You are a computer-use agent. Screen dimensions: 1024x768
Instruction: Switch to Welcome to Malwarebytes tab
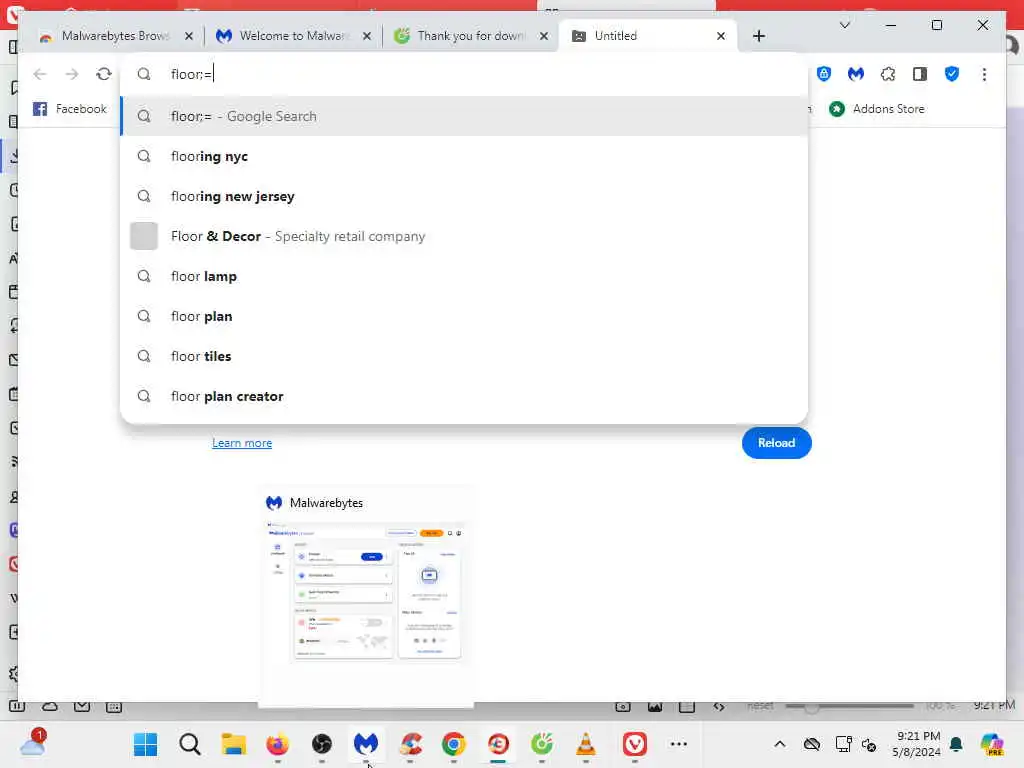293,36
